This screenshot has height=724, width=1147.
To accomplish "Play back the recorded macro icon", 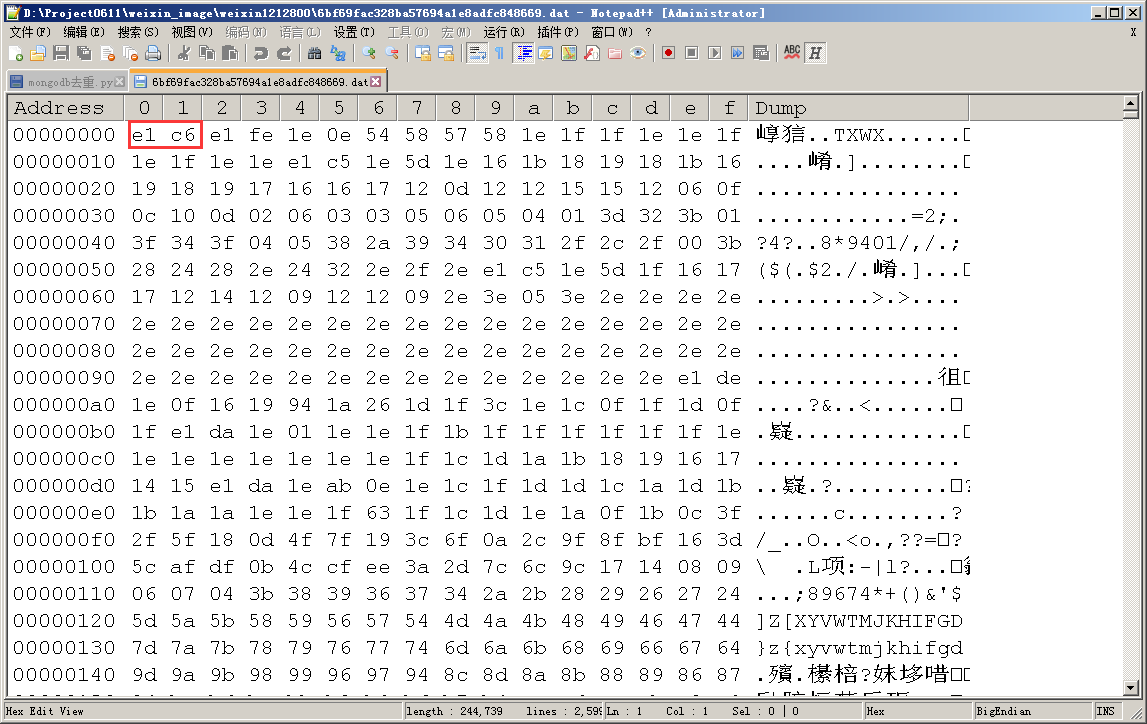I will click(x=715, y=53).
